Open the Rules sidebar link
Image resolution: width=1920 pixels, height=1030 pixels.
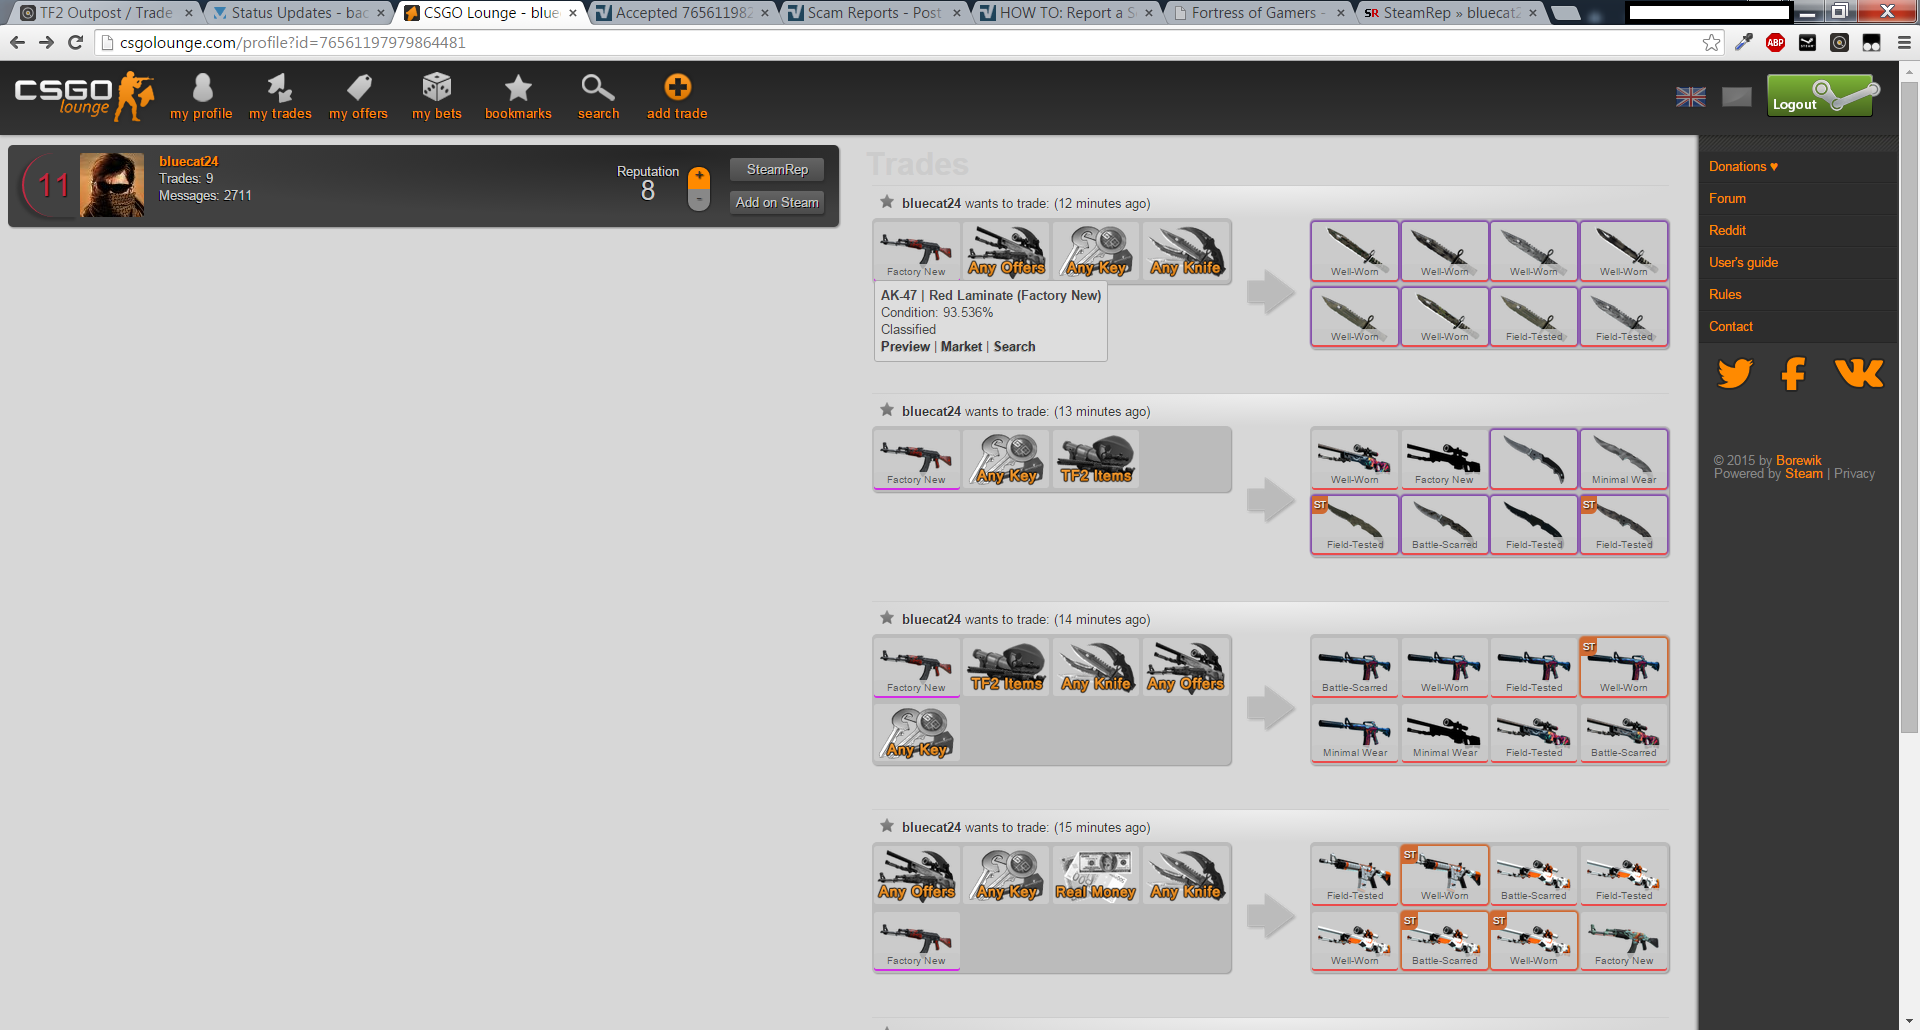1725,295
